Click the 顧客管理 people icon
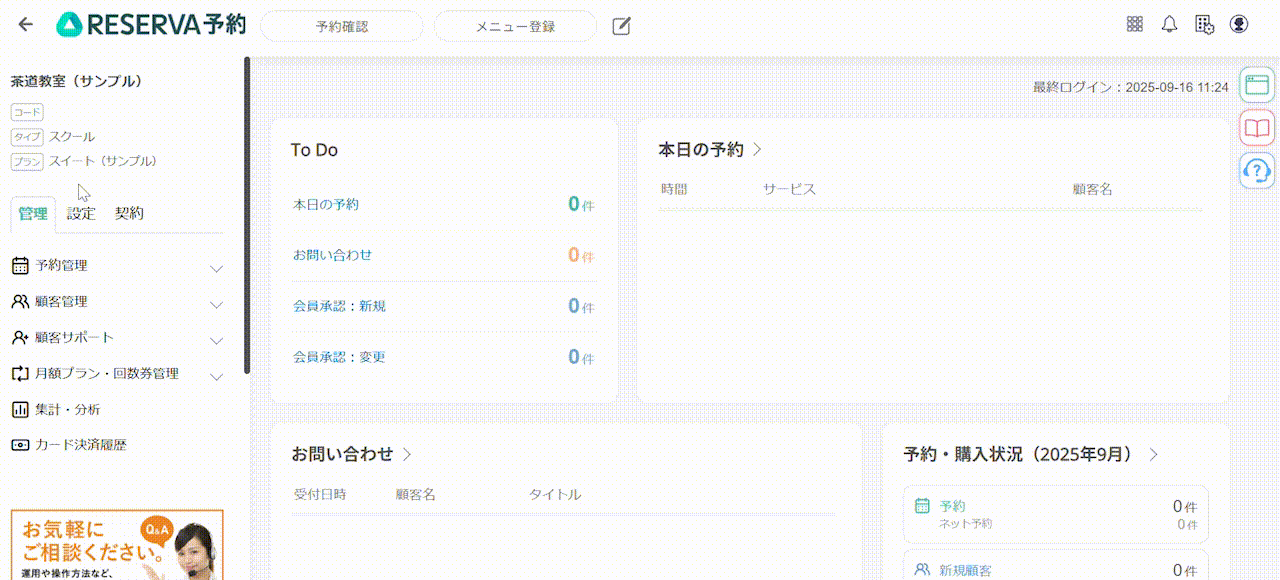Viewport: 1280px width, 580px height. tap(20, 302)
